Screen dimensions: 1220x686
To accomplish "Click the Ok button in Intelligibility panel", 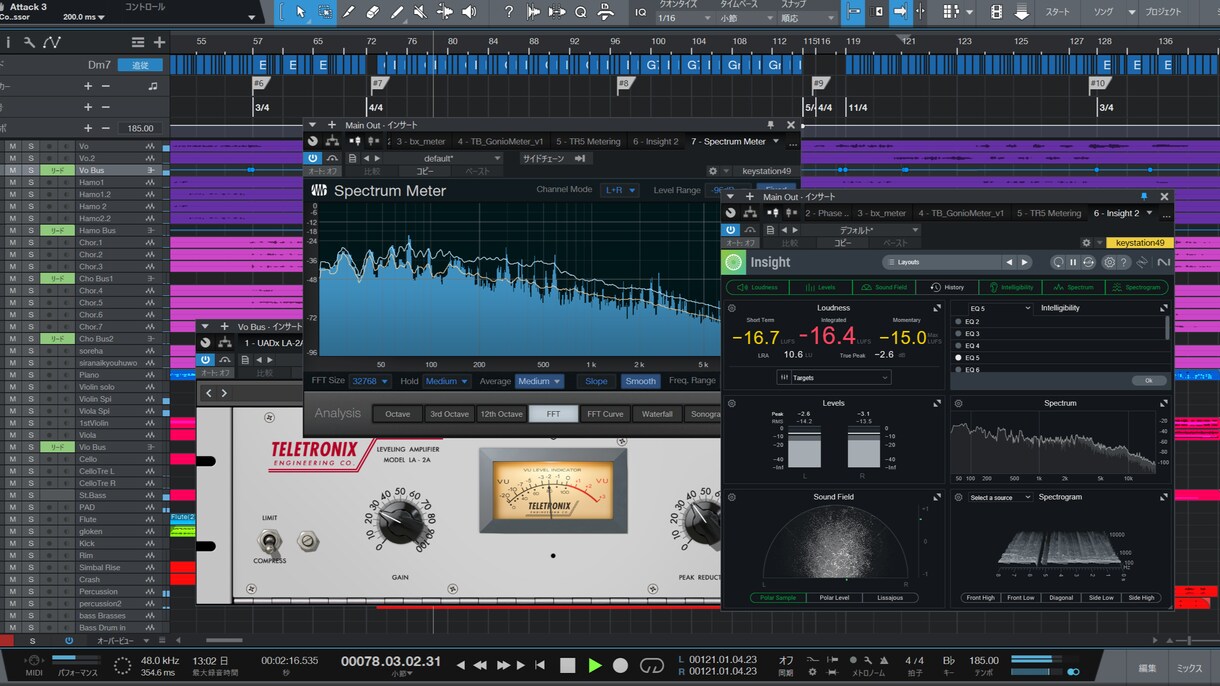I will [x=1148, y=380].
